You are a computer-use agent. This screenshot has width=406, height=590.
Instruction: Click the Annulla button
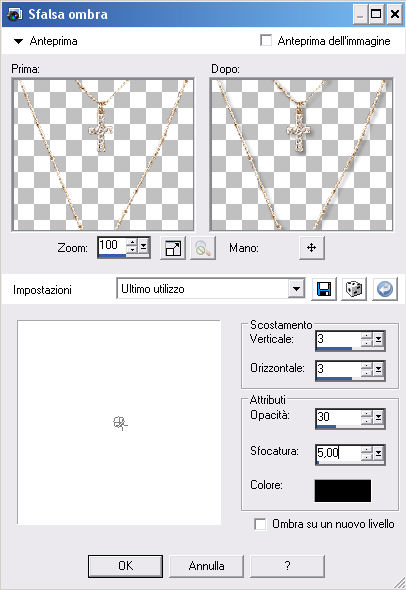click(206, 566)
